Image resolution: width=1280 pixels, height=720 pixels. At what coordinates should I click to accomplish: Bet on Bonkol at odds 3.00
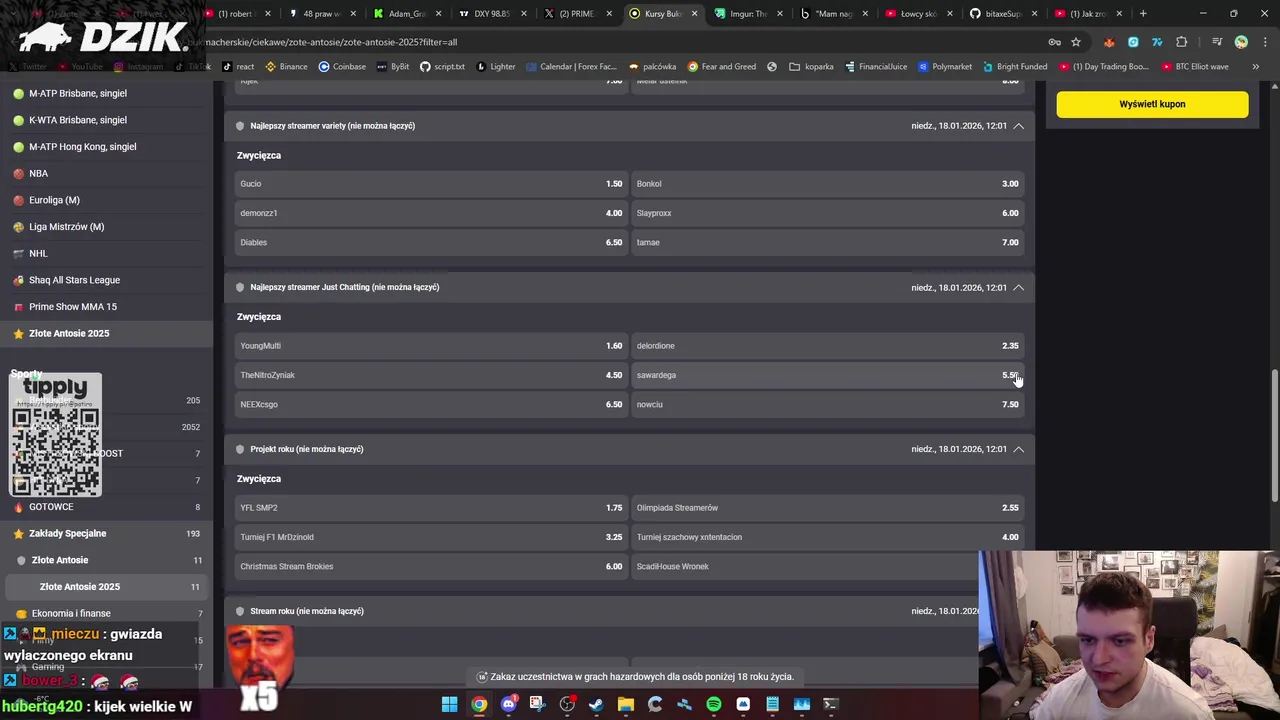[x=827, y=184]
